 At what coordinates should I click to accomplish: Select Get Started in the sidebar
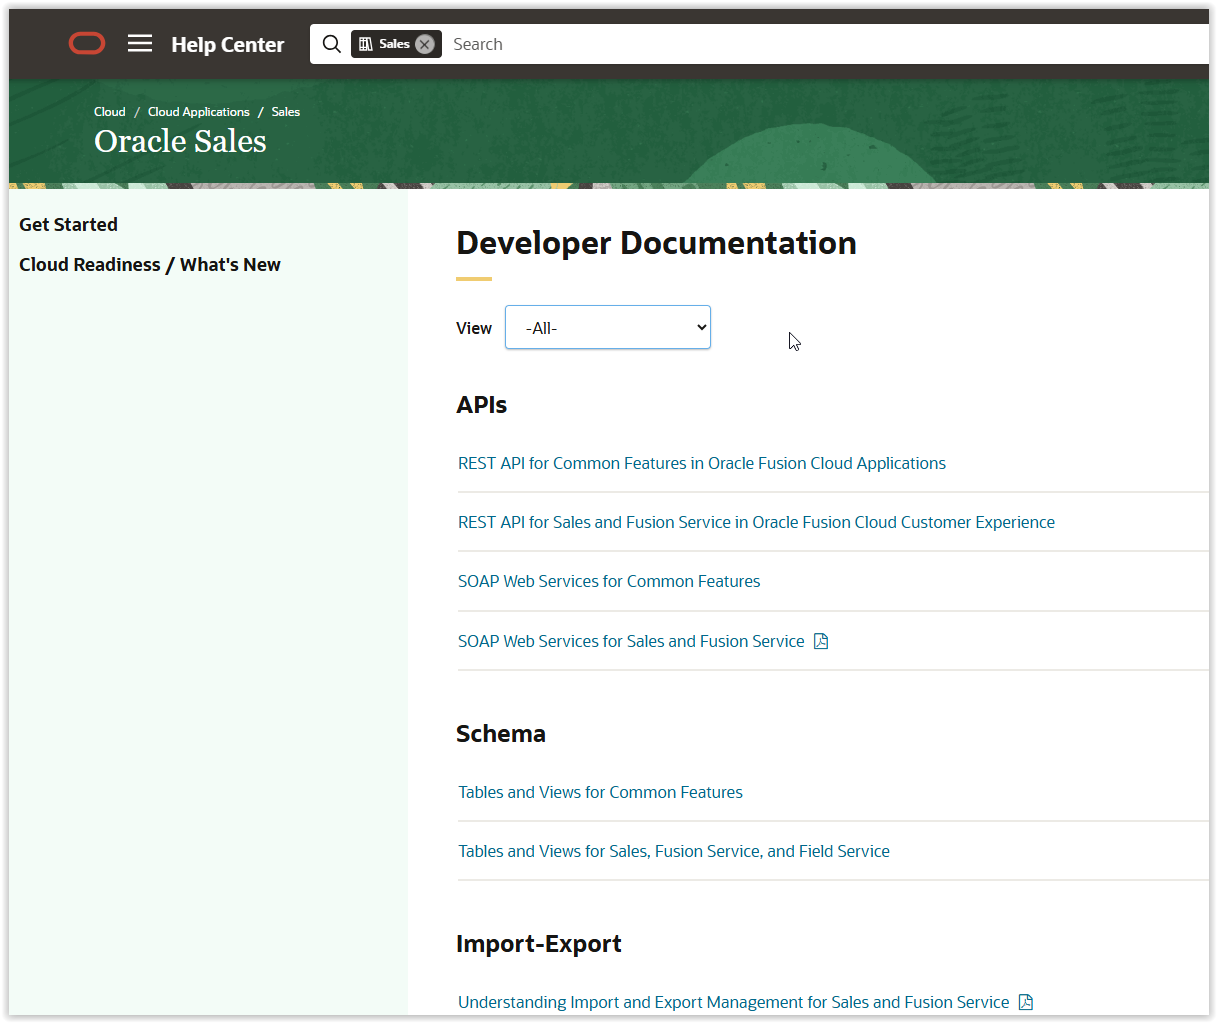[68, 224]
